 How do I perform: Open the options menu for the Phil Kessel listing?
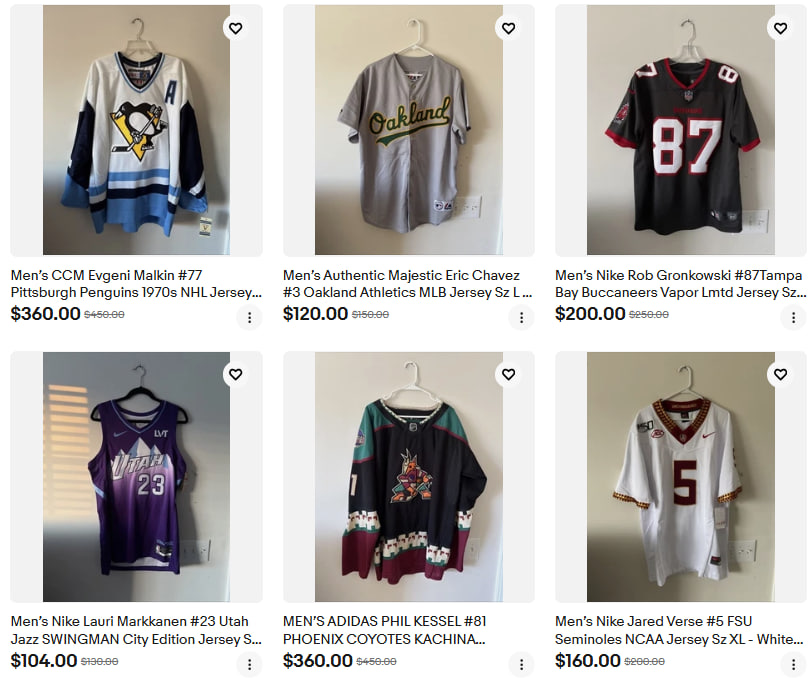coord(521,662)
